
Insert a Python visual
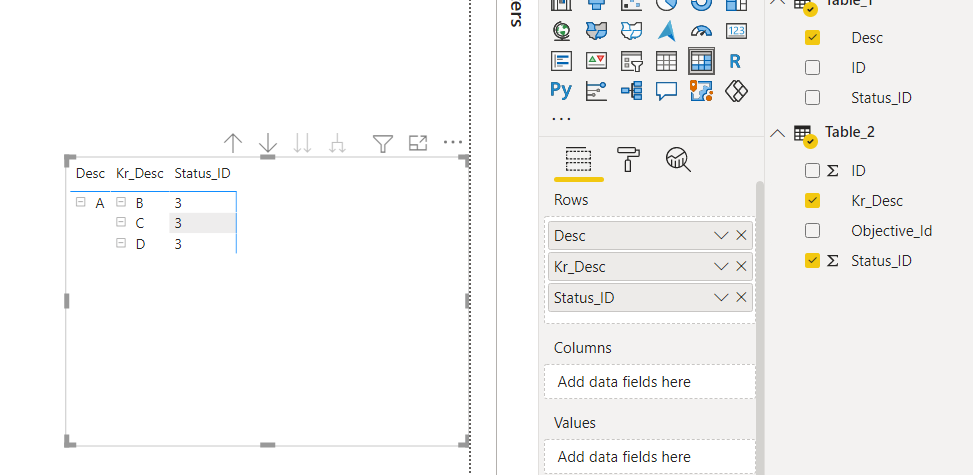pos(561,91)
